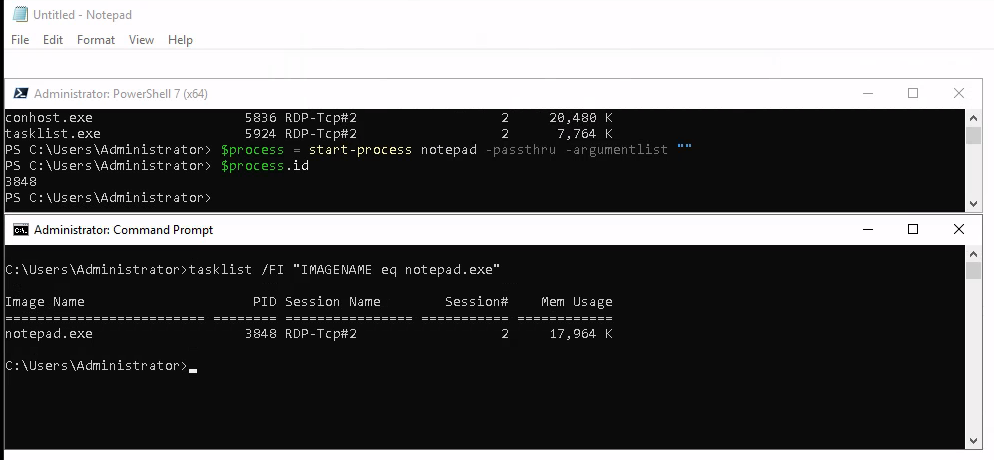Open the Help menu in Notepad

click(180, 39)
